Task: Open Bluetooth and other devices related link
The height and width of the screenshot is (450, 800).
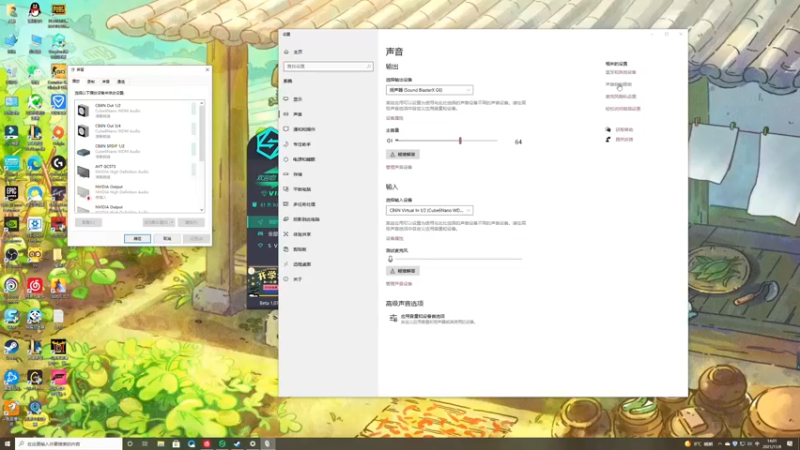Action: pyautogui.click(x=620, y=72)
